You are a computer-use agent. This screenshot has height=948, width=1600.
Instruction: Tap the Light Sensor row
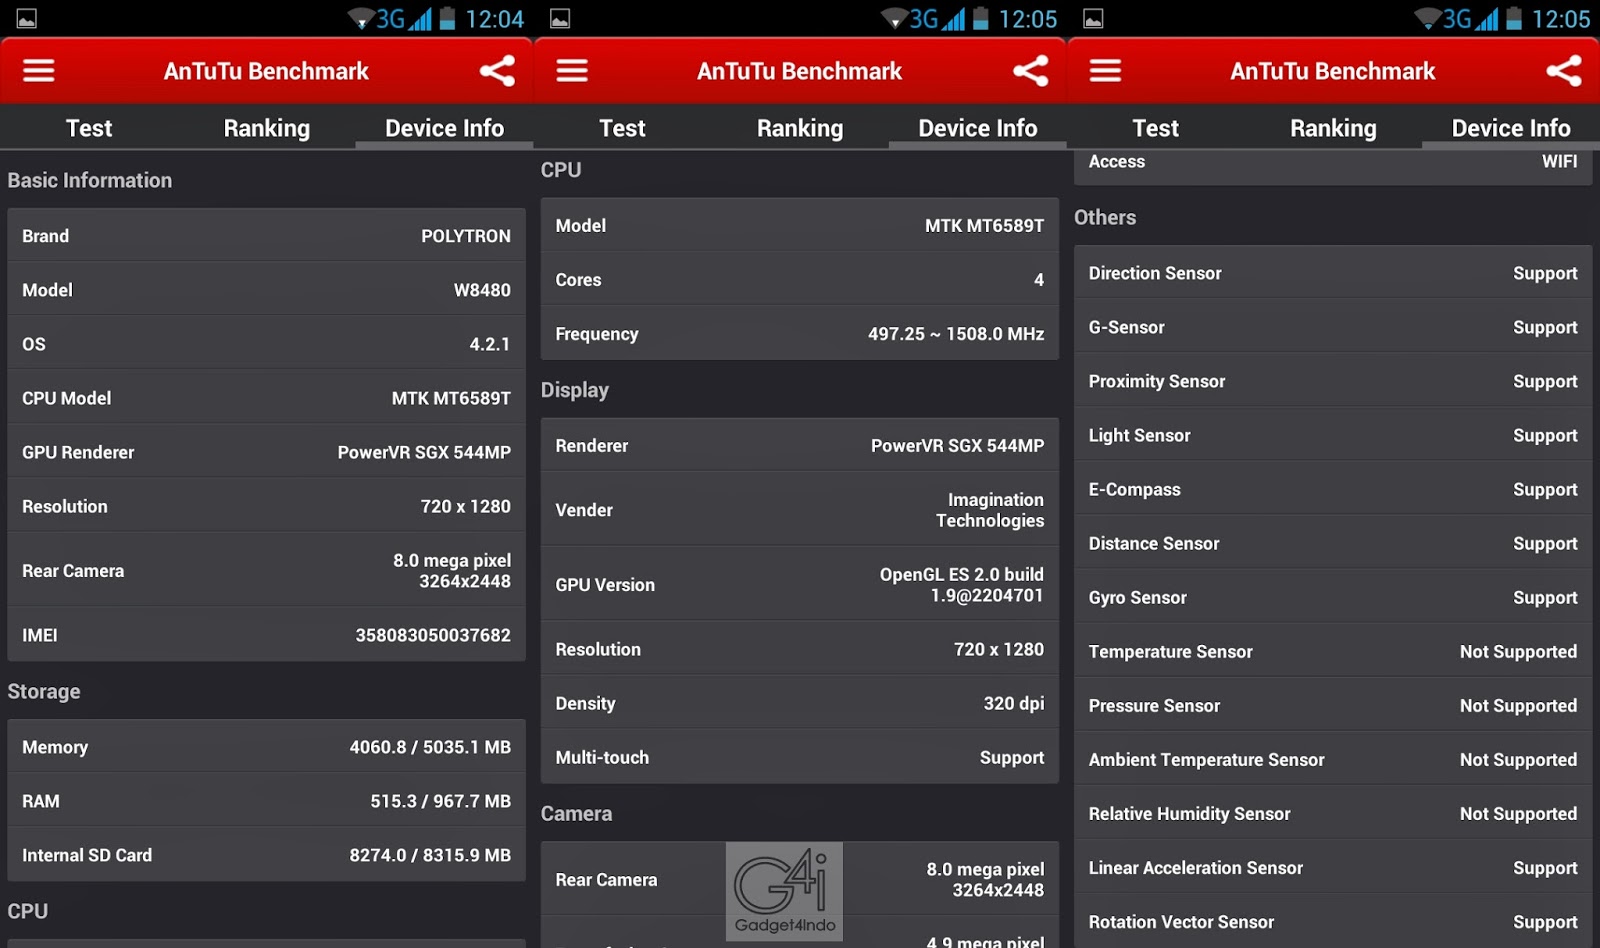pos(1333,435)
